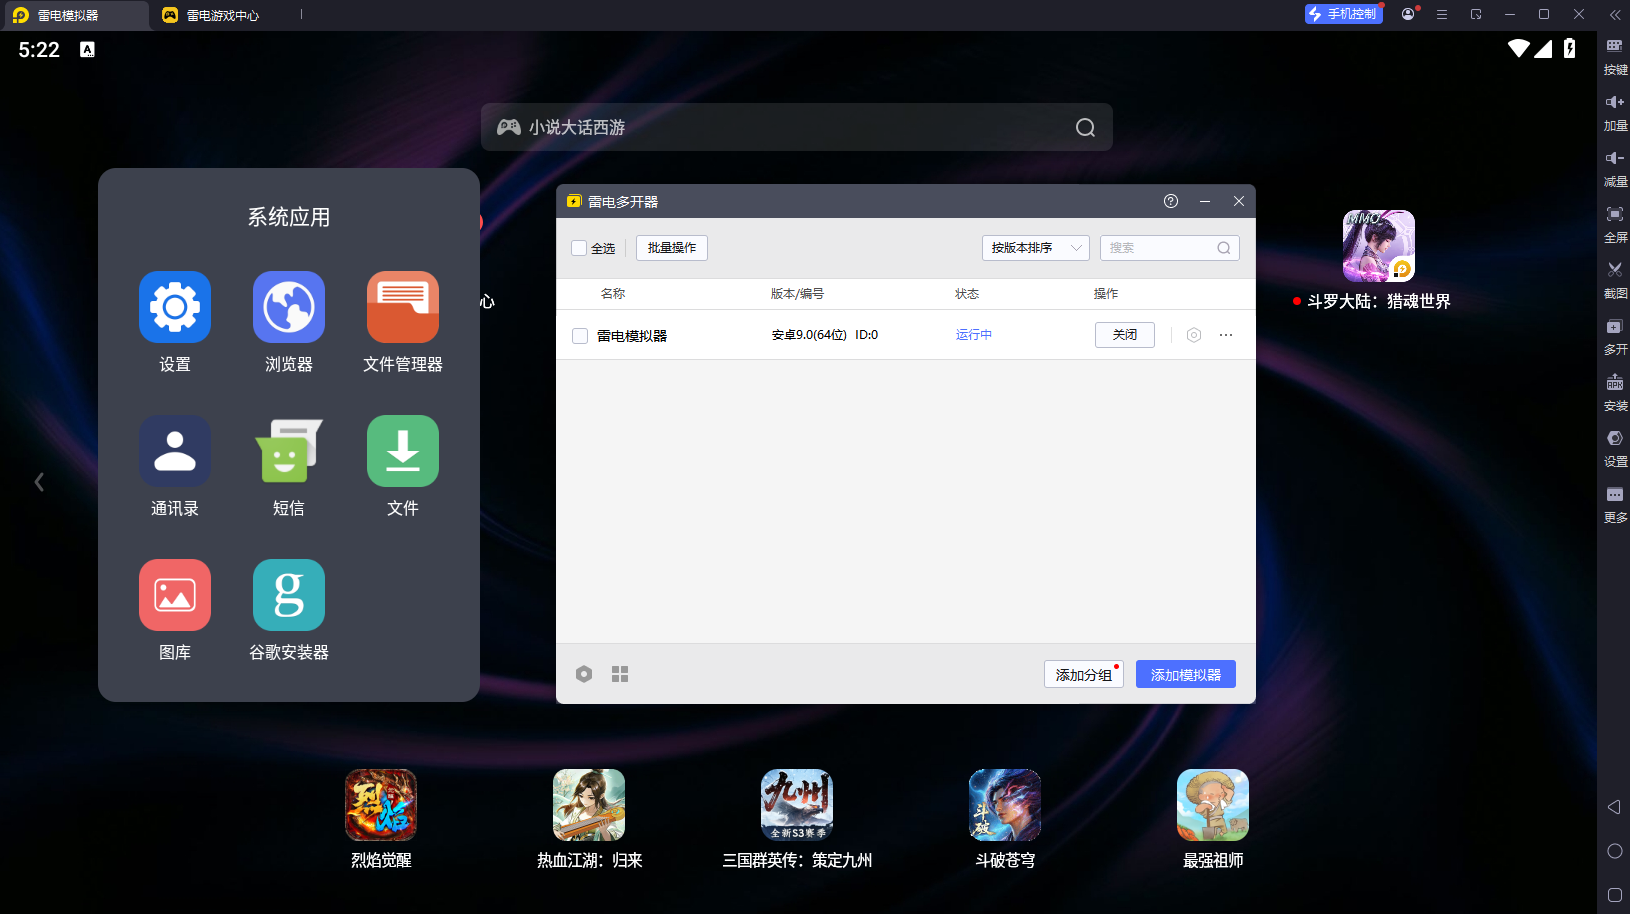Click 安装 to install an APK
This screenshot has height=914, width=1630.
coord(1615,393)
